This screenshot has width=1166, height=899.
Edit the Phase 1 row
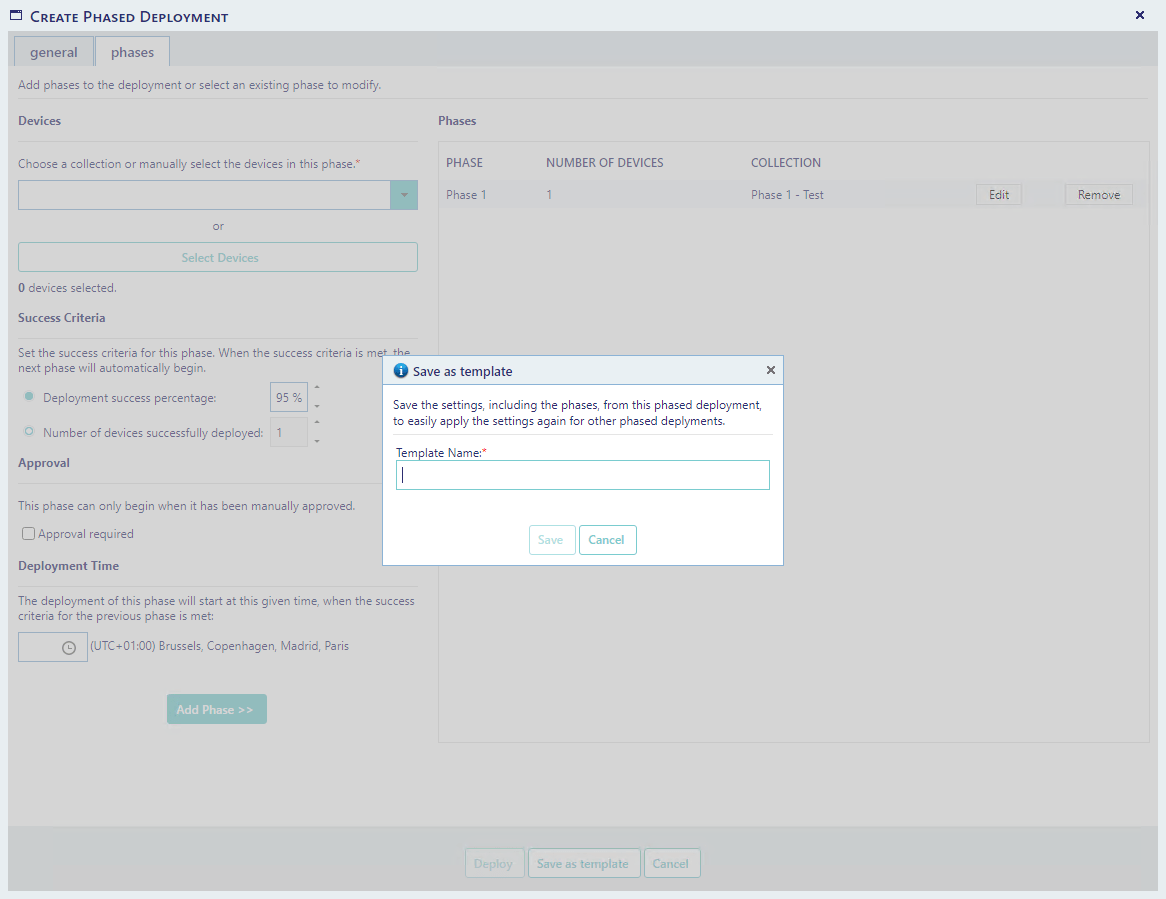click(999, 195)
